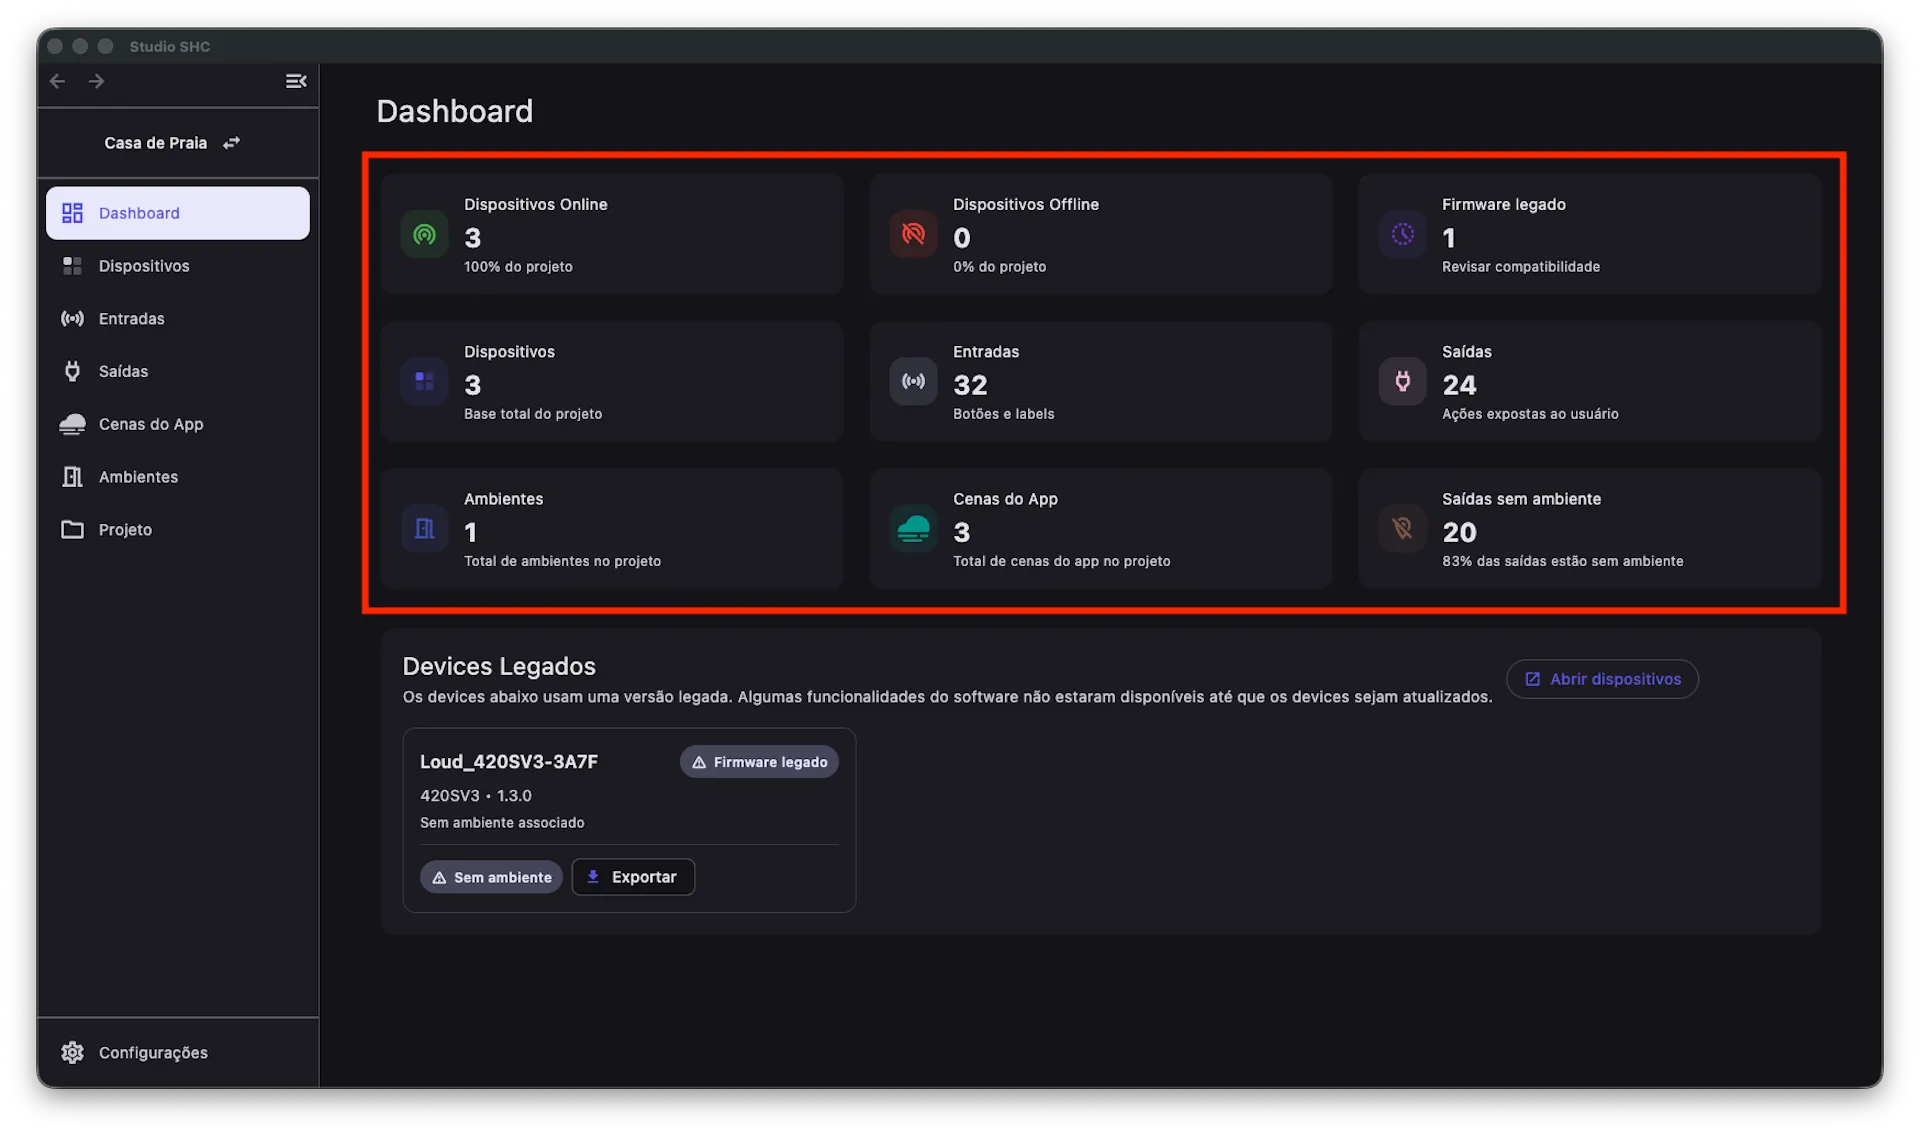This screenshot has width=1920, height=1134.
Task: Click the forward navigation arrow
Action: coord(96,81)
